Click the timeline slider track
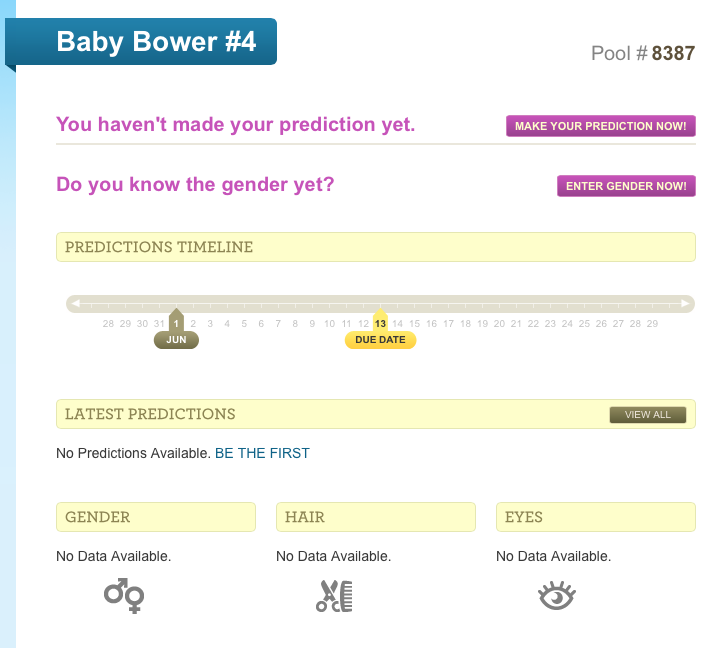728x648 pixels. [x=380, y=304]
